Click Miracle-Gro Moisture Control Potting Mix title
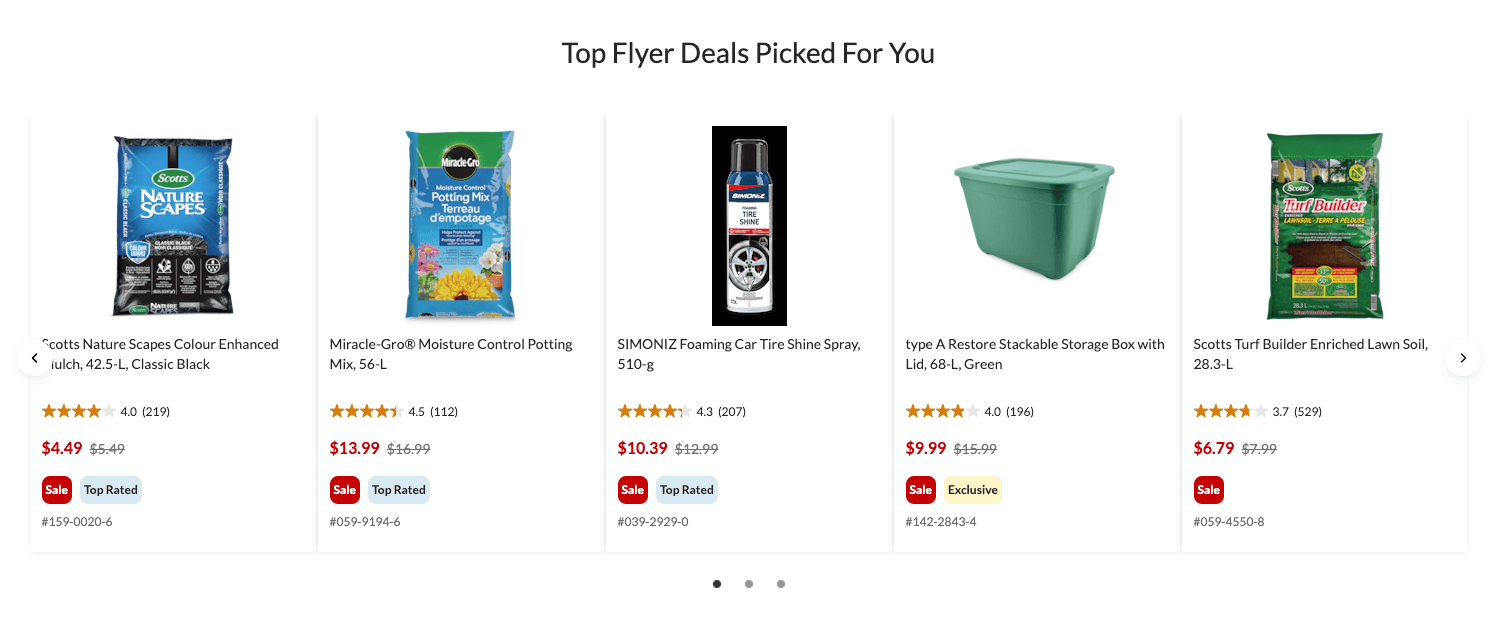The height and width of the screenshot is (625, 1498). click(x=451, y=354)
